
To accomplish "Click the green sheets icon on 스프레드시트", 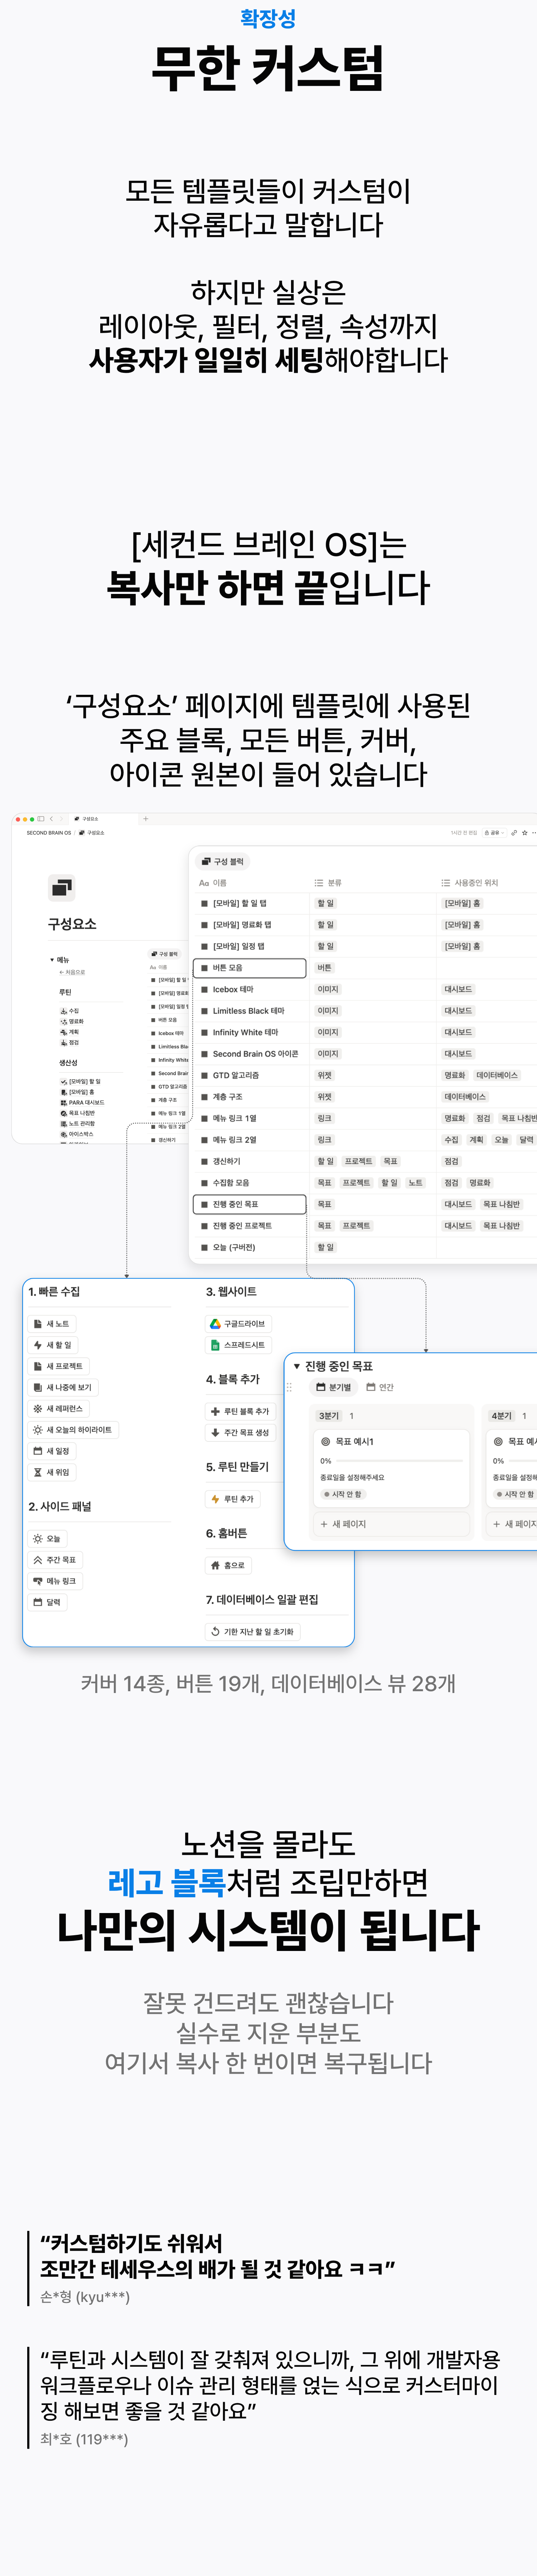I will 215,1345.
